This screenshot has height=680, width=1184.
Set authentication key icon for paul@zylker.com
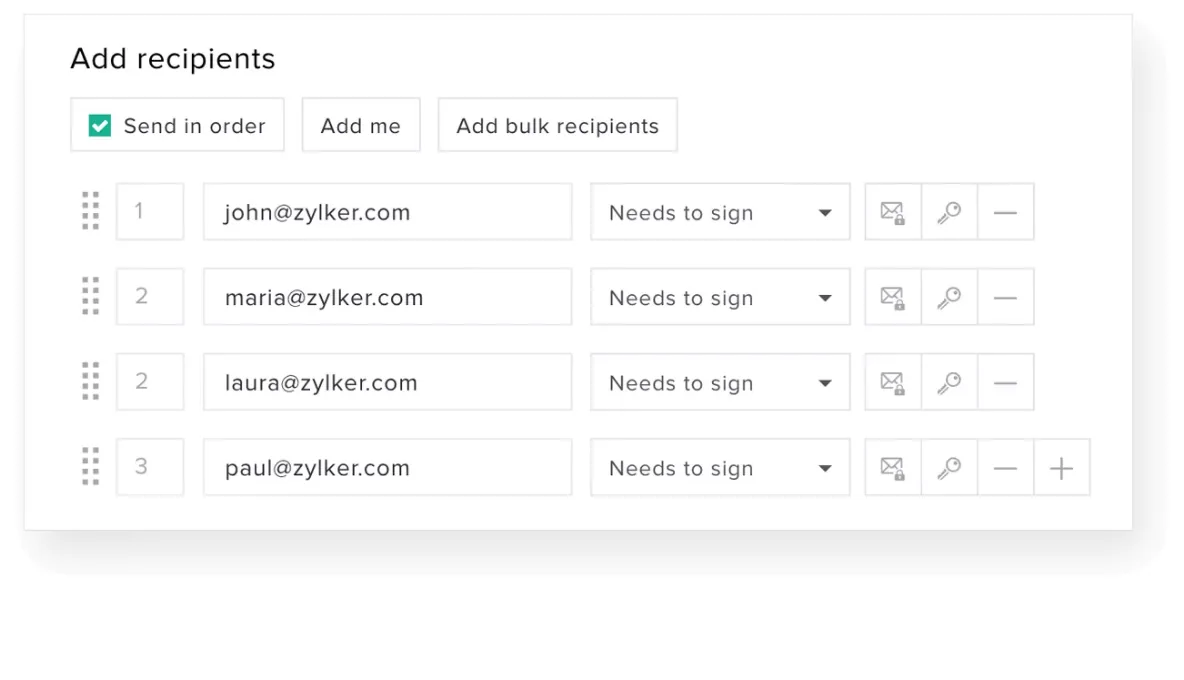coord(949,468)
